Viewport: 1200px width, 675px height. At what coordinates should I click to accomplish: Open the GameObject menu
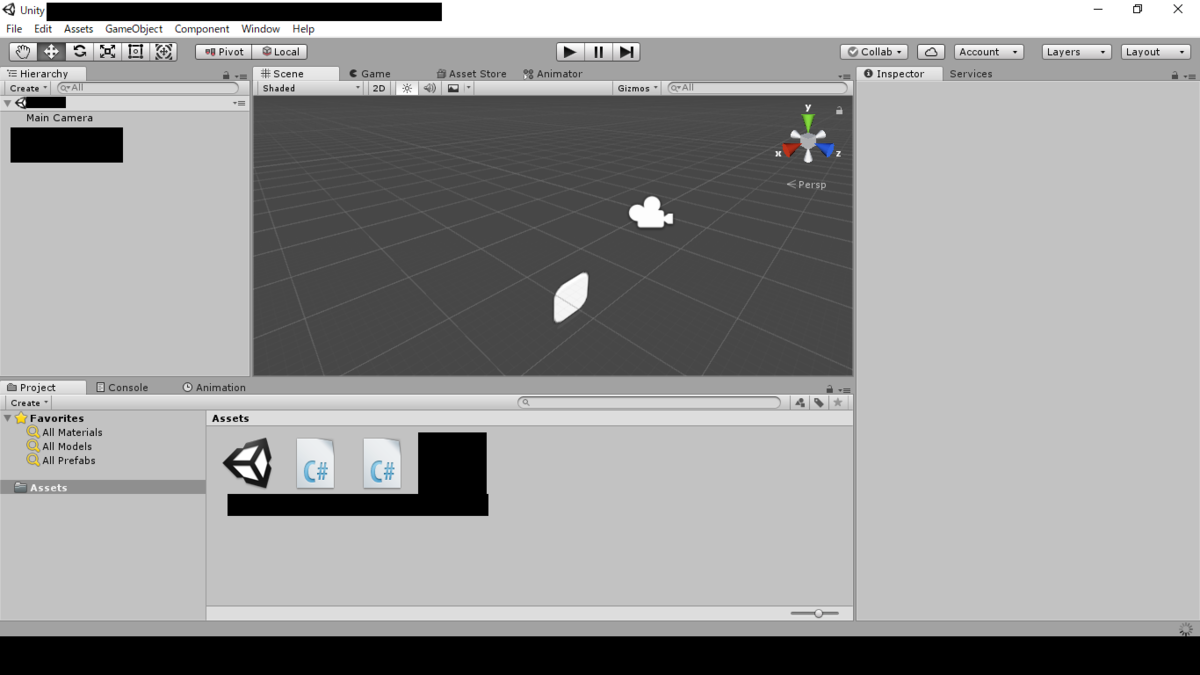point(134,29)
